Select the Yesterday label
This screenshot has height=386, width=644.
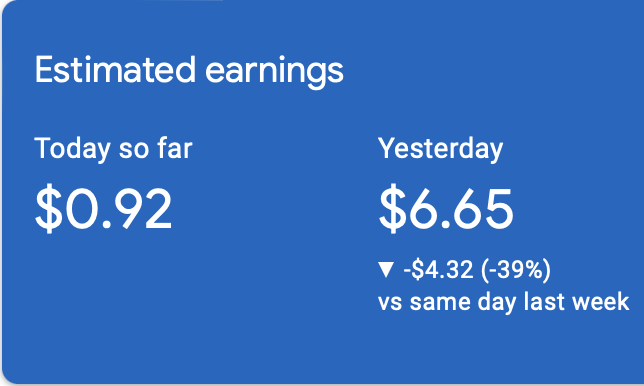tap(440, 149)
